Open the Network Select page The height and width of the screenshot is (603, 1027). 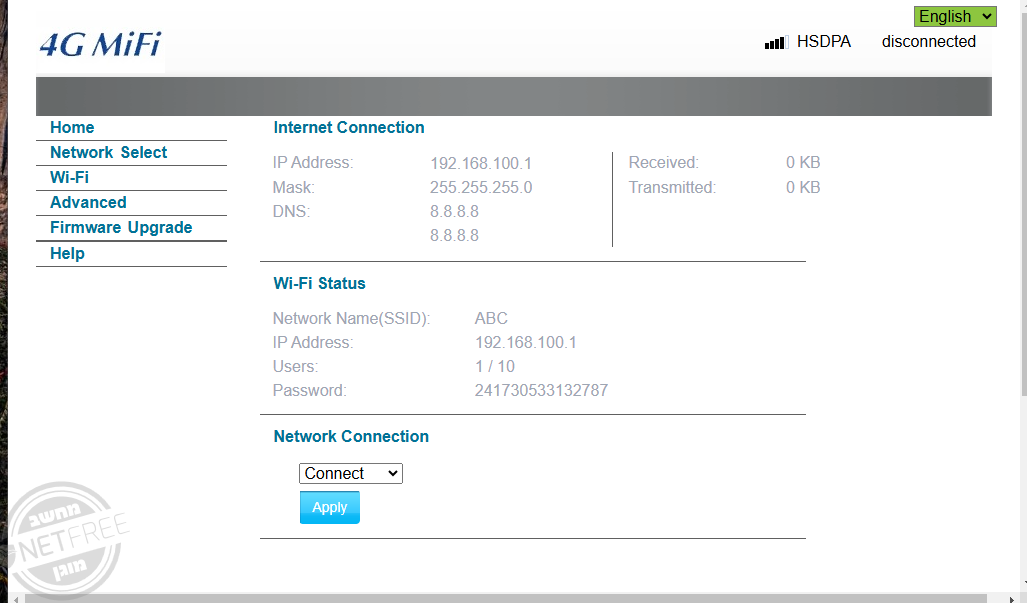pyautogui.click(x=108, y=152)
